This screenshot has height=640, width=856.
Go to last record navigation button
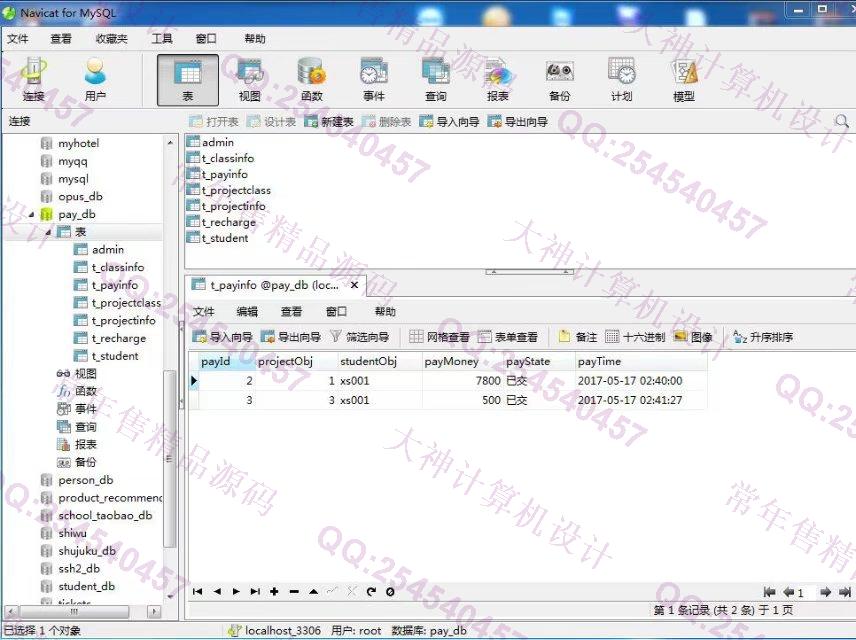pyautogui.click(x=255, y=591)
